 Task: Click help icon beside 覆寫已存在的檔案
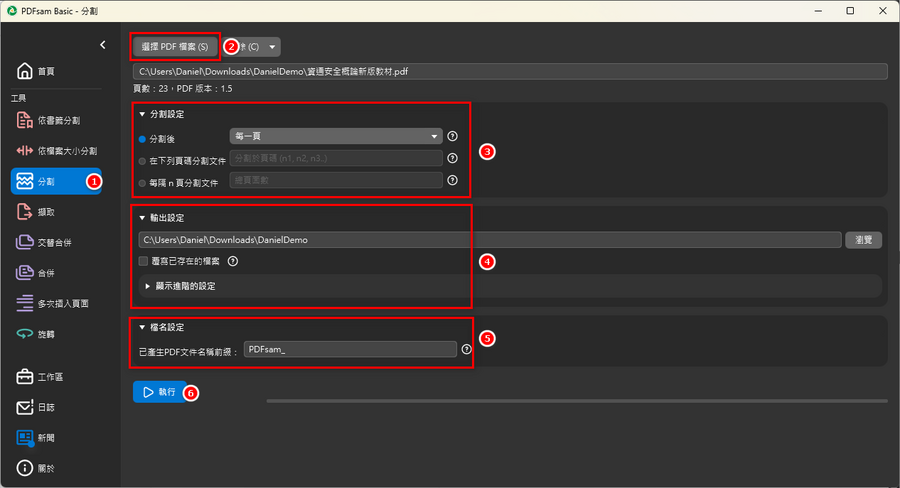[x=232, y=261]
